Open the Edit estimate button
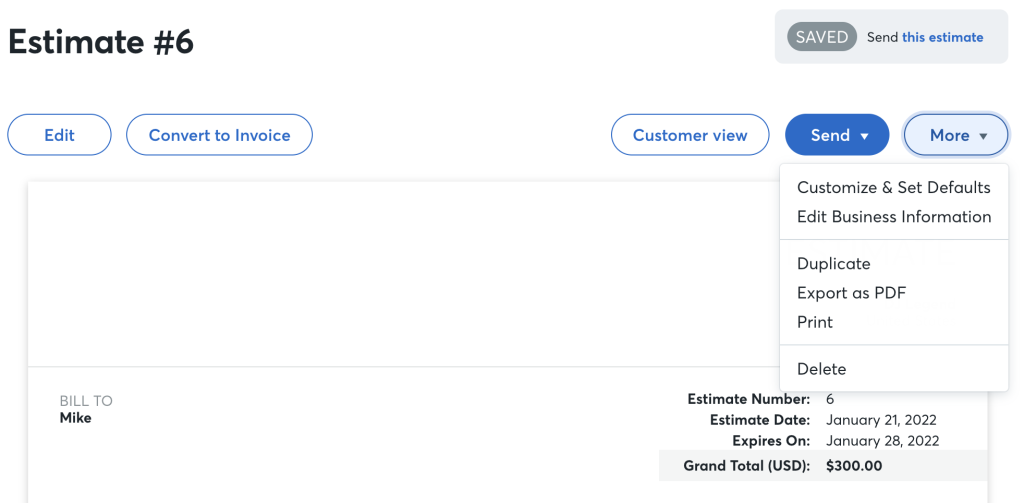This screenshot has height=503, width=1024. tap(59, 135)
